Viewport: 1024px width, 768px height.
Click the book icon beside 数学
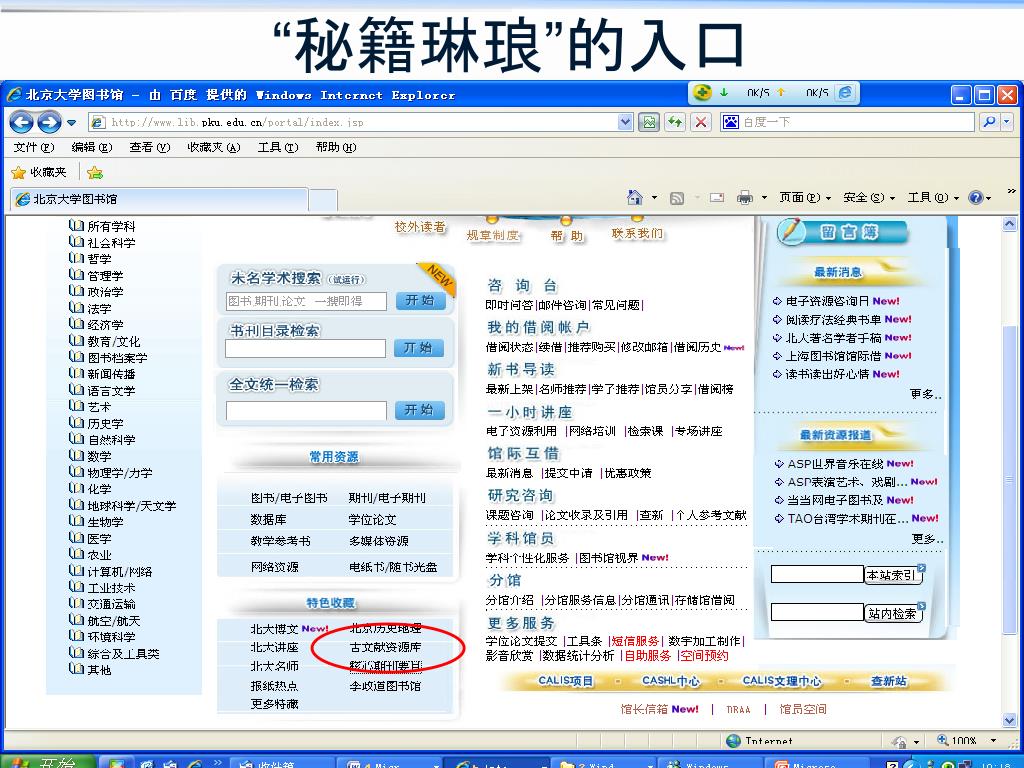click(x=76, y=455)
